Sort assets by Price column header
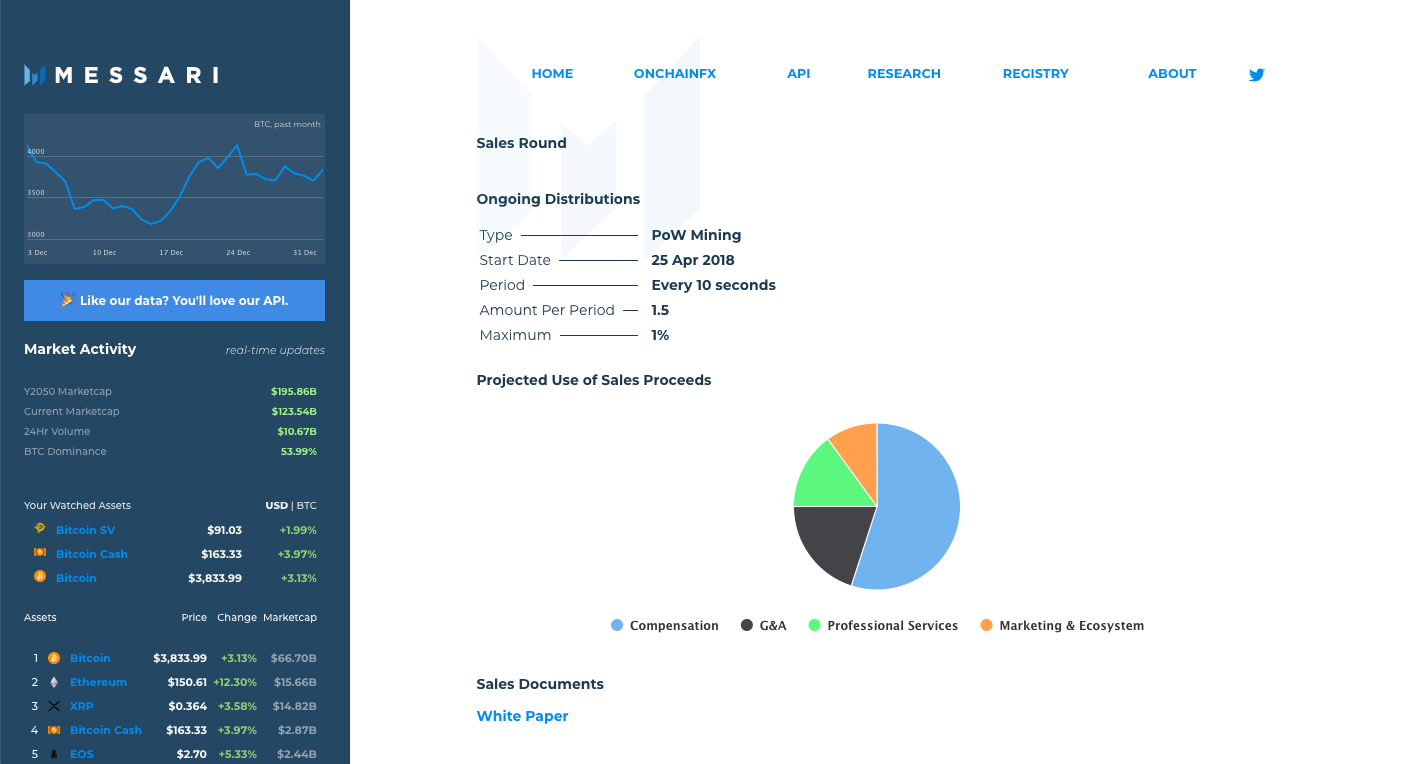Viewport: 1402px width, 764px height. (194, 618)
